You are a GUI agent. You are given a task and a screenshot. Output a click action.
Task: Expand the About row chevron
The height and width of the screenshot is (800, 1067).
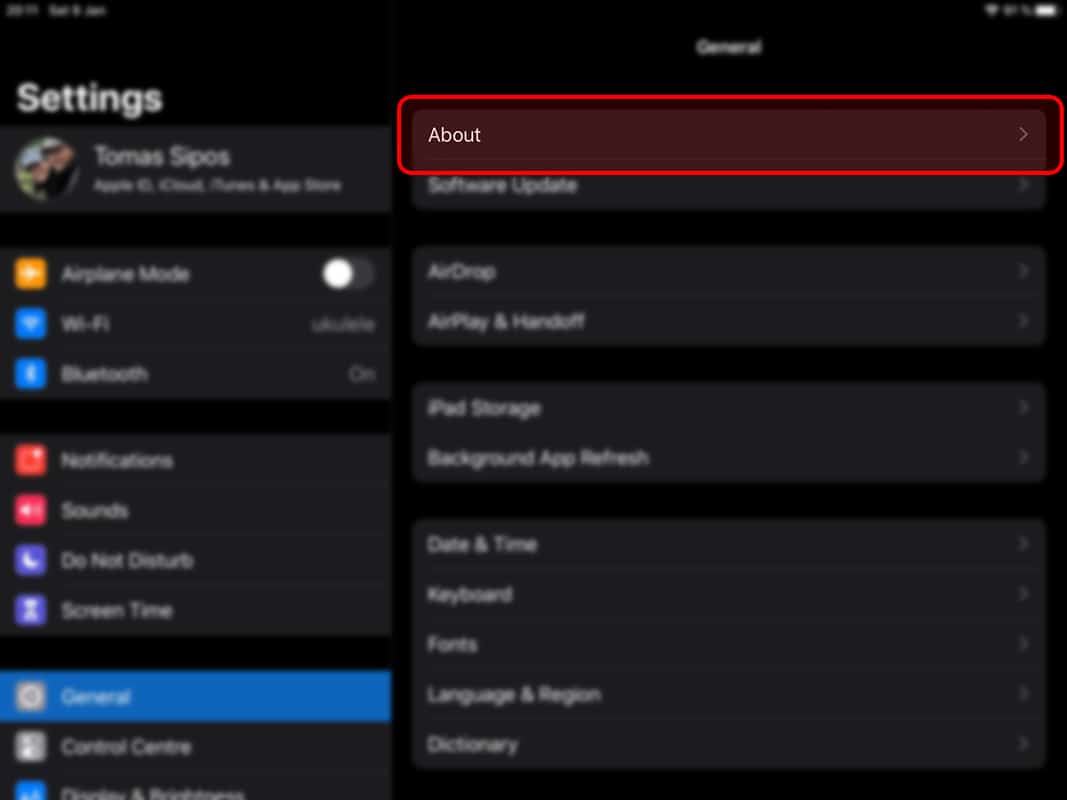pos(1023,135)
